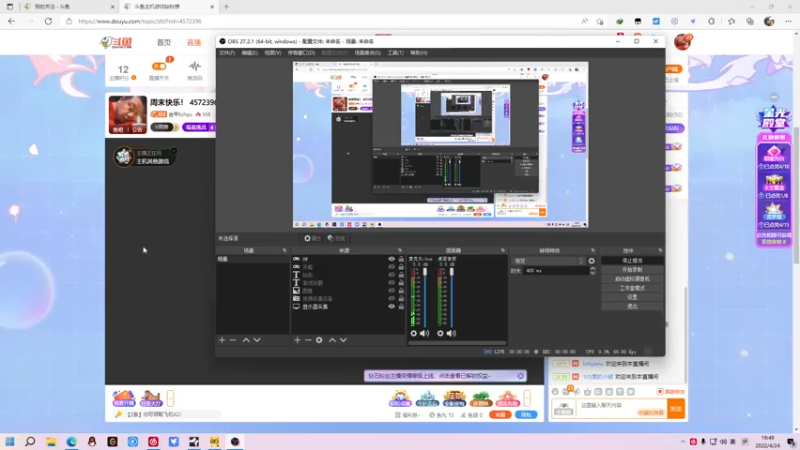
Task: Click the mixer horizontal scrollbar
Action: pyautogui.click(x=457, y=343)
